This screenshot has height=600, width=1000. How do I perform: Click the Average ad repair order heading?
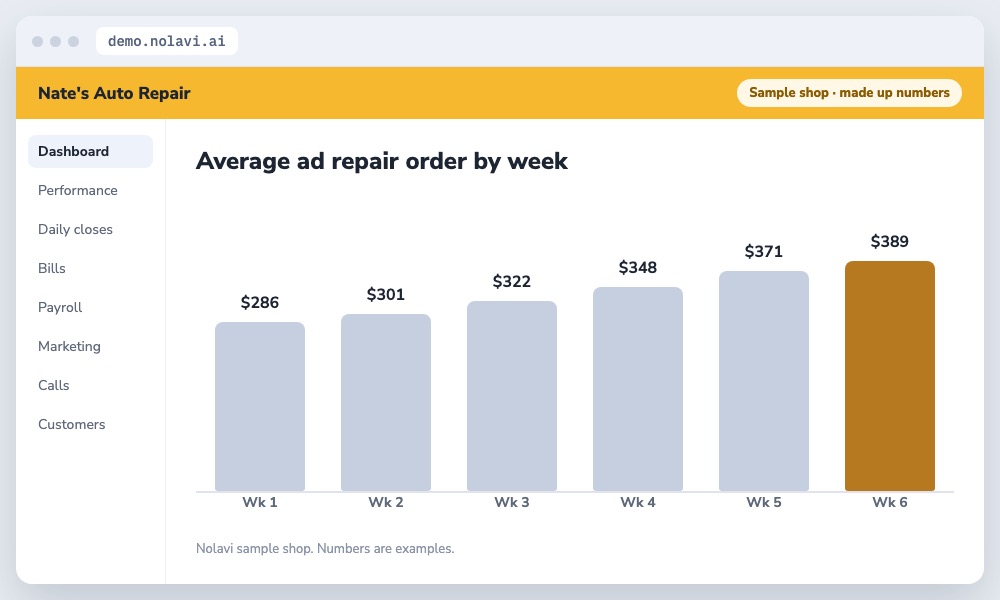381,161
